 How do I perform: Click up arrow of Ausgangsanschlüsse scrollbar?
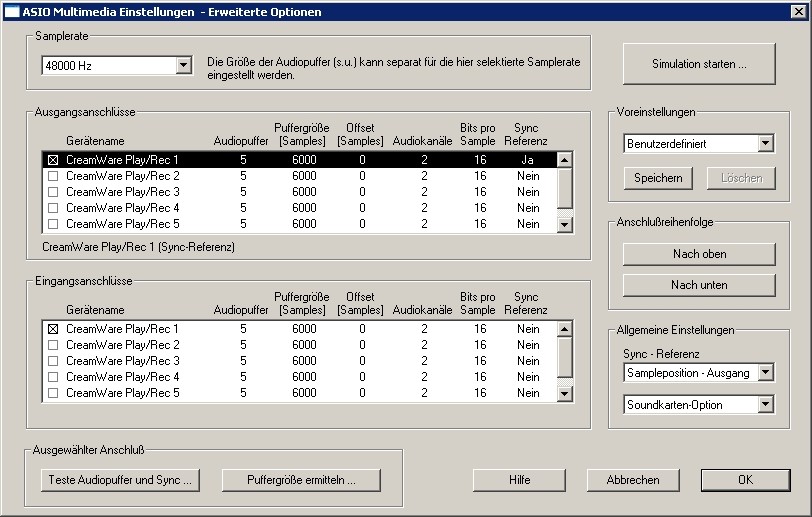(564, 160)
